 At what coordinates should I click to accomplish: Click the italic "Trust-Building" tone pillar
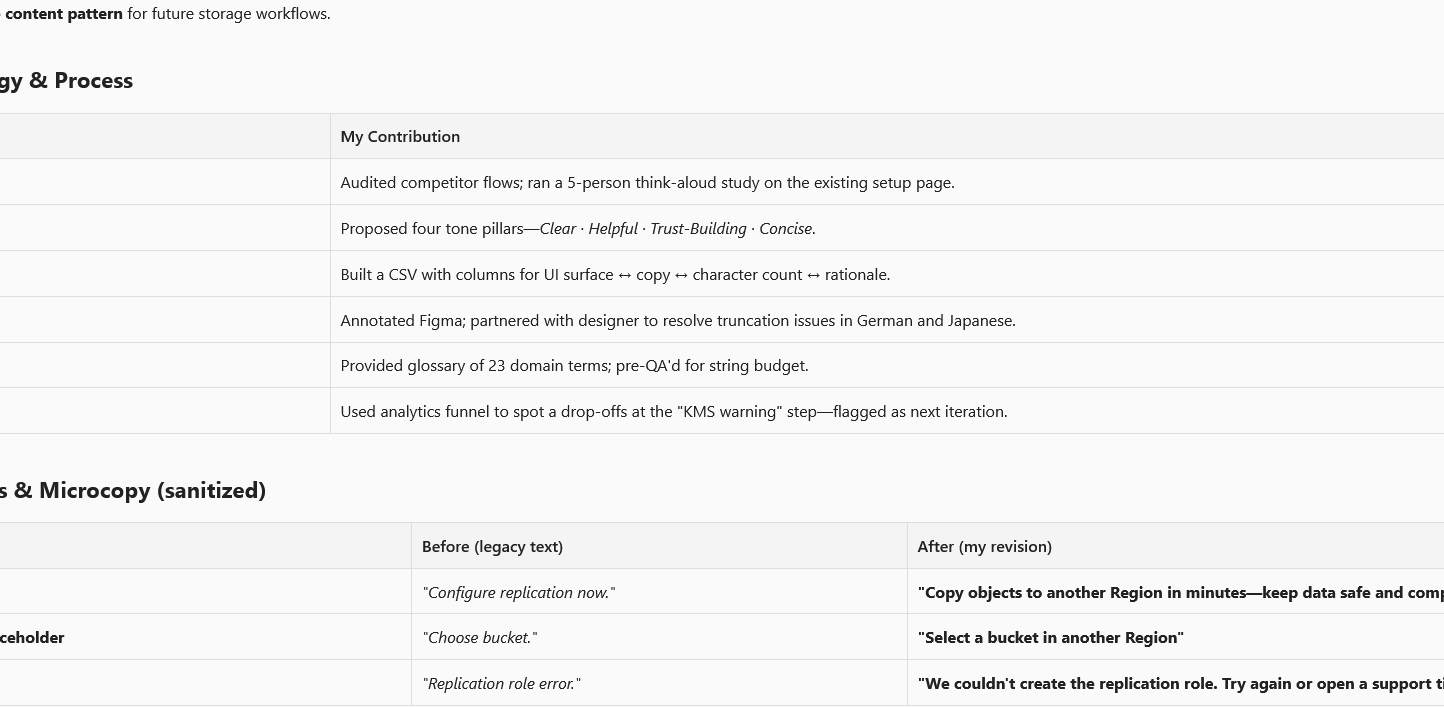point(698,229)
